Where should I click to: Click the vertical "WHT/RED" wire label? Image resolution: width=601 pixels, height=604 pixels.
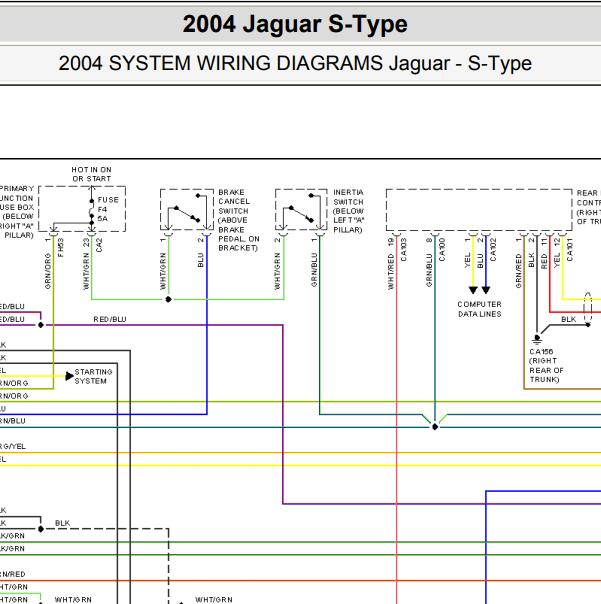(391, 271)
